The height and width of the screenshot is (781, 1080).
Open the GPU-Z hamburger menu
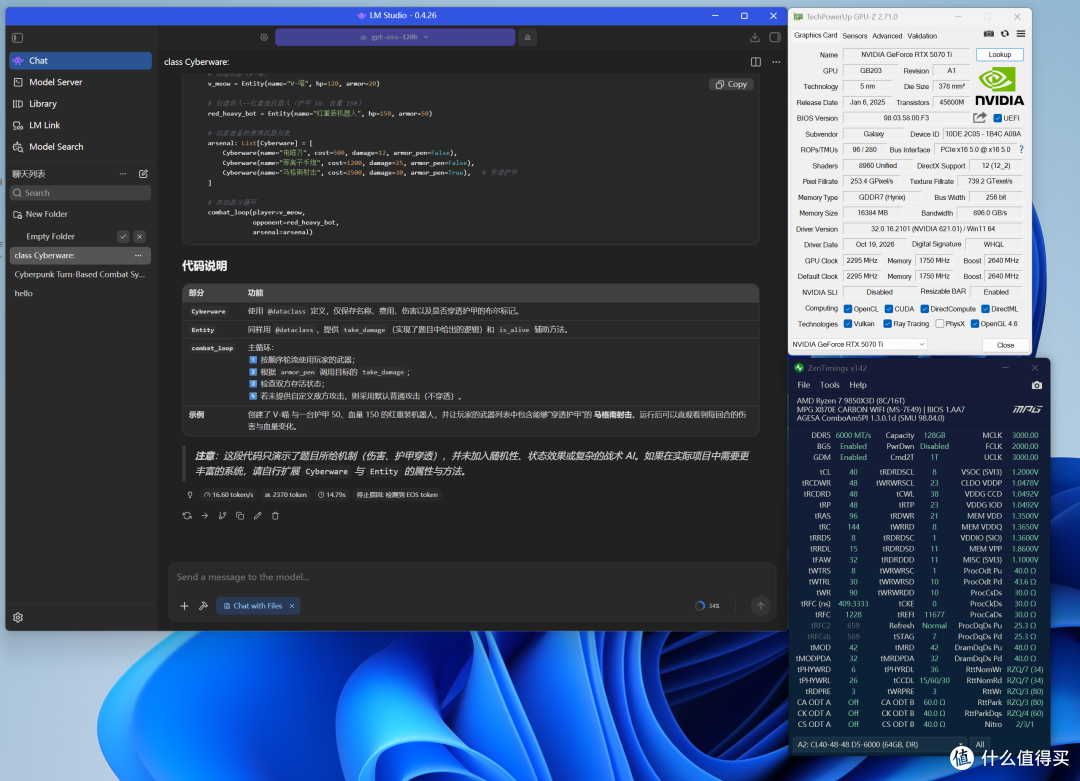click(1021, 34)
